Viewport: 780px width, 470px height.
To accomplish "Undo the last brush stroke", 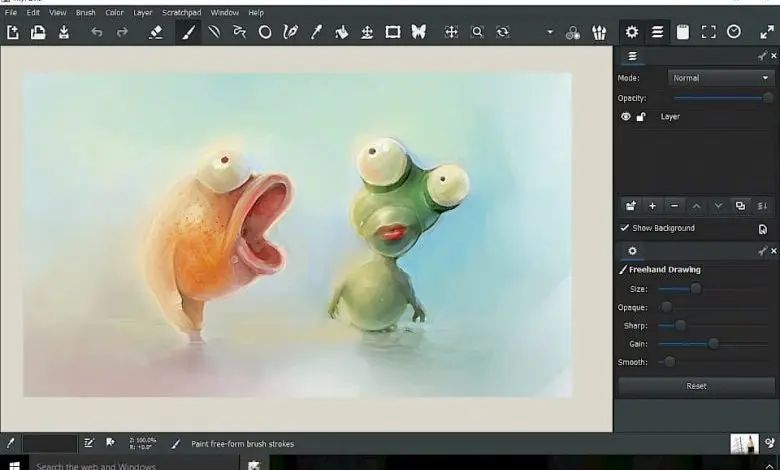I will click(97, 32).
